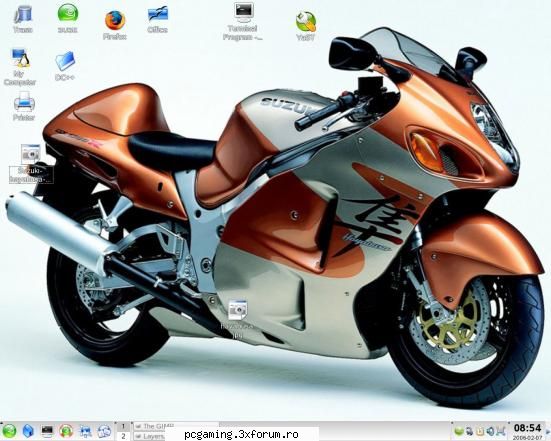Viewport: 551px width, 441px height.
Task: Activate The GIMP taskbar entry
Action: click(175, 426)
